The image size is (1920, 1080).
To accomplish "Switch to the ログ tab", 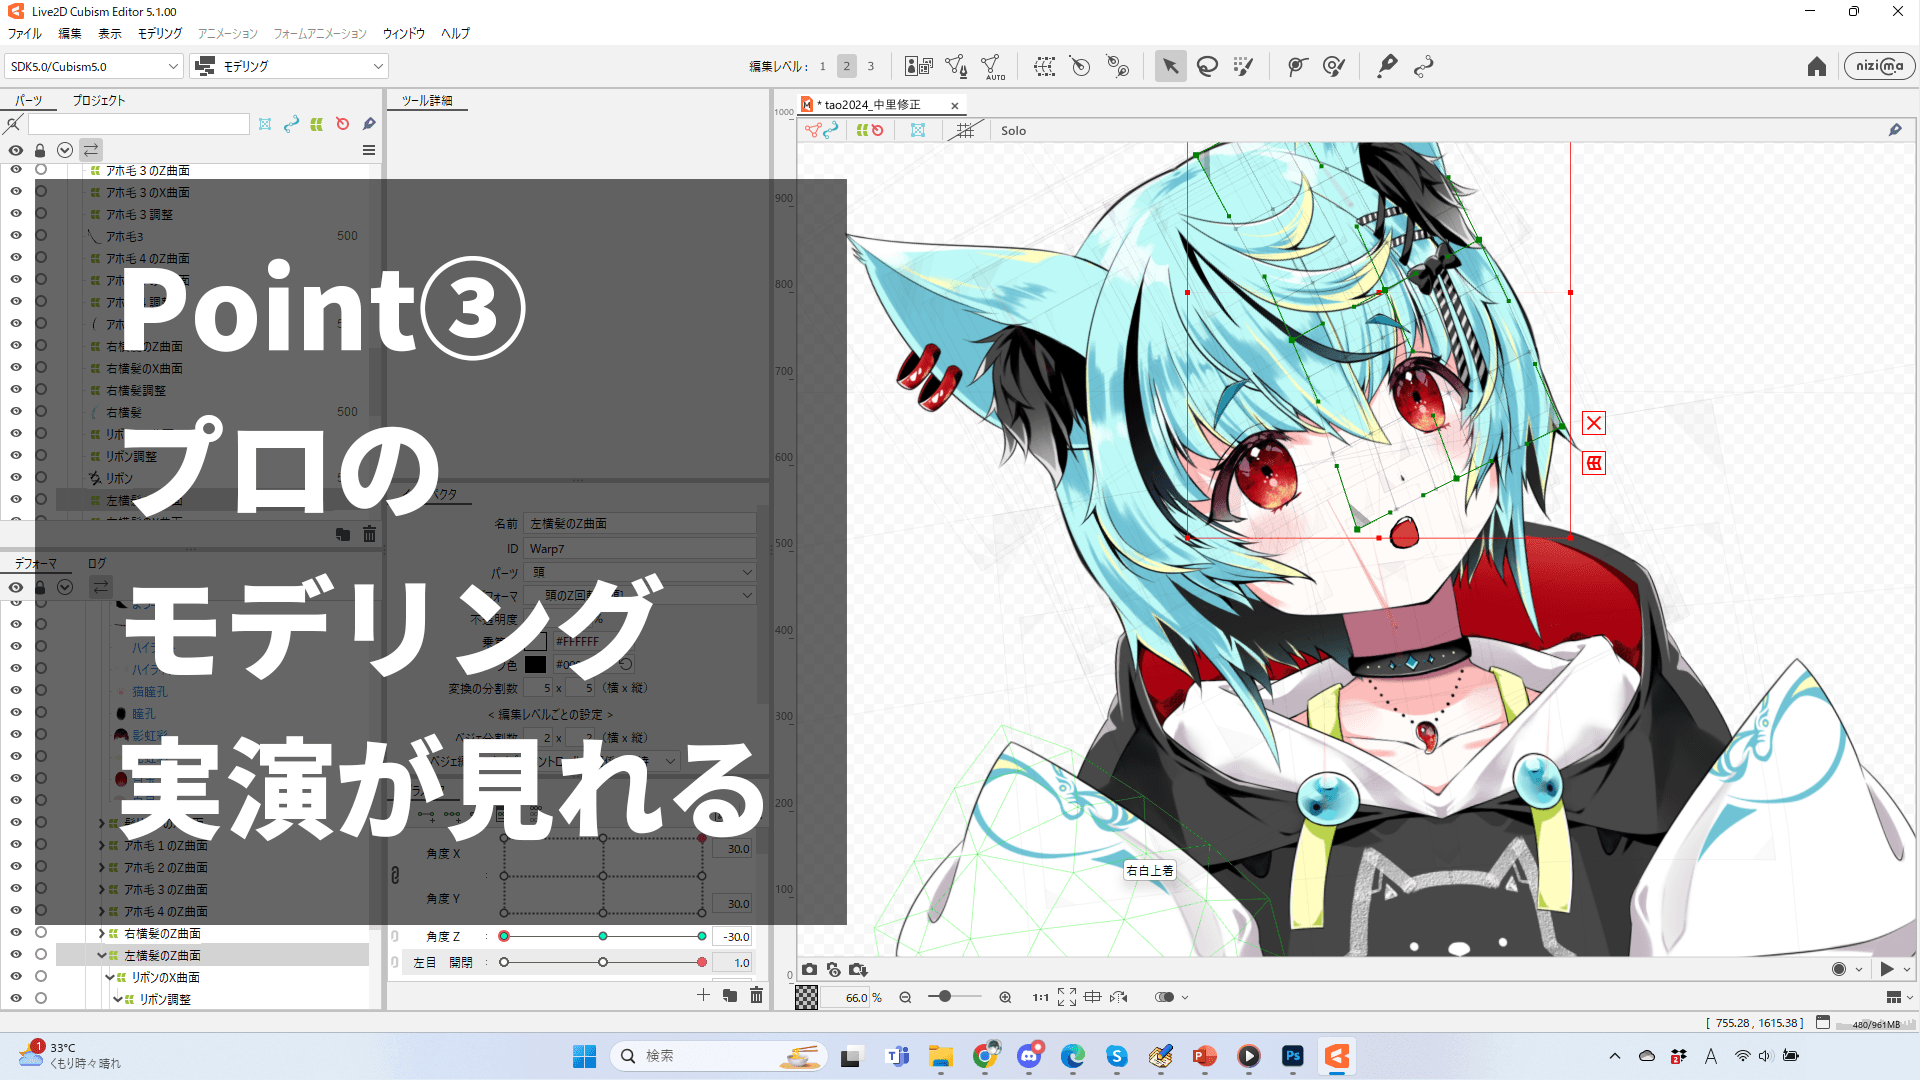I will 97,564.
